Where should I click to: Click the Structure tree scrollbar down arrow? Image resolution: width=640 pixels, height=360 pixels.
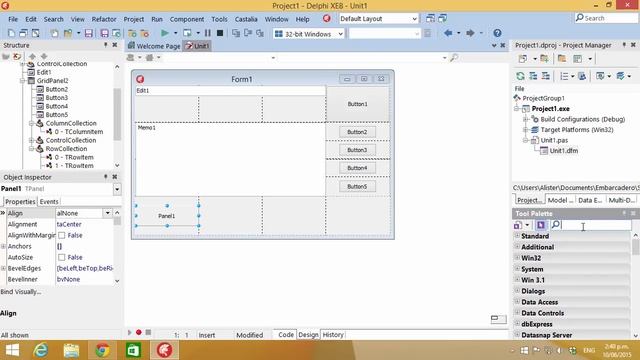point(117,165)
